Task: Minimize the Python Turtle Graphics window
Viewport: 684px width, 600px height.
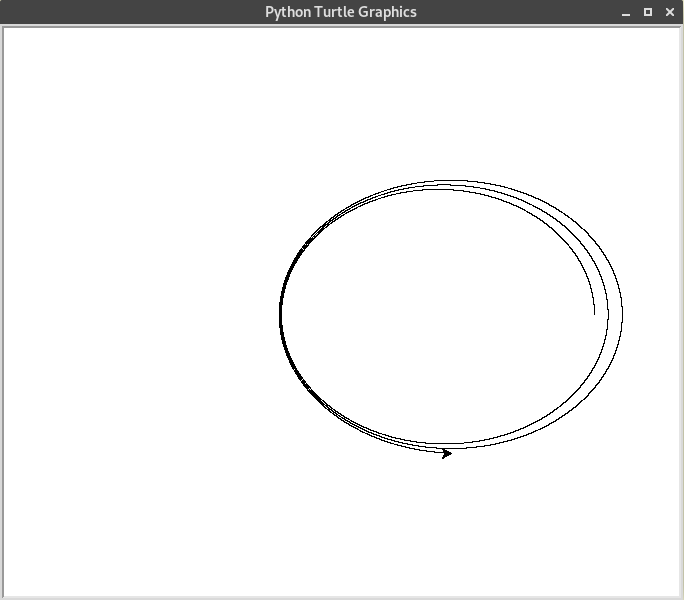Action: (x=626, y=13)
